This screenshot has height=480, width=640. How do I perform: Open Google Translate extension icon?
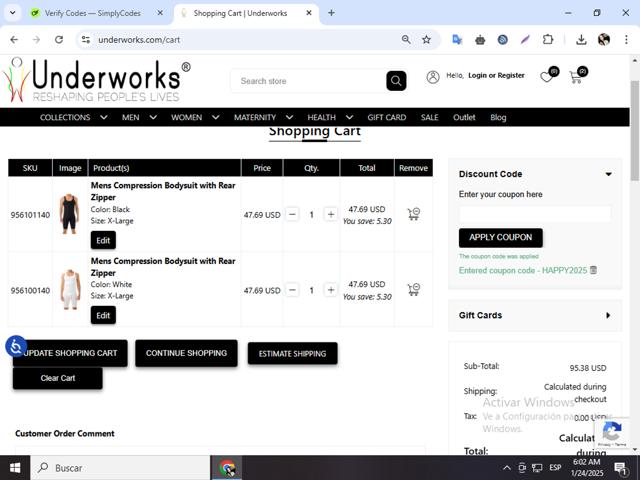tap(457, 40)
